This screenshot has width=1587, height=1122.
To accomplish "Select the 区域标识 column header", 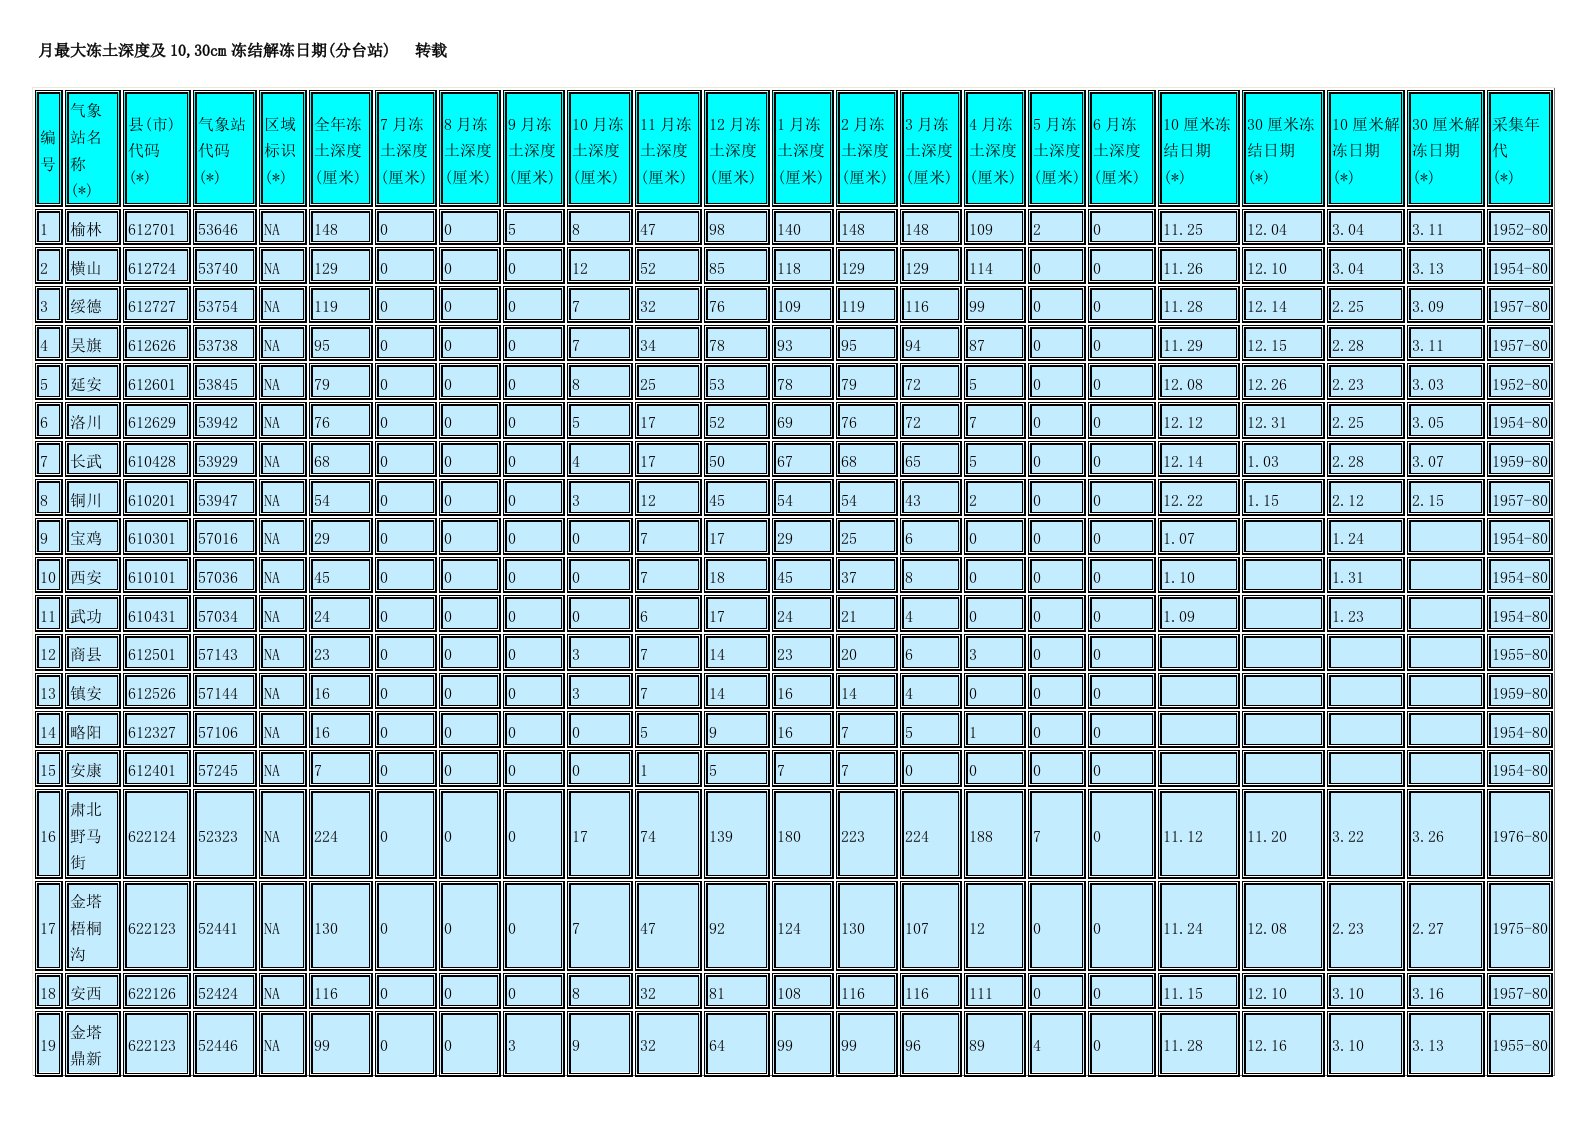I will (x=282, y=150).
